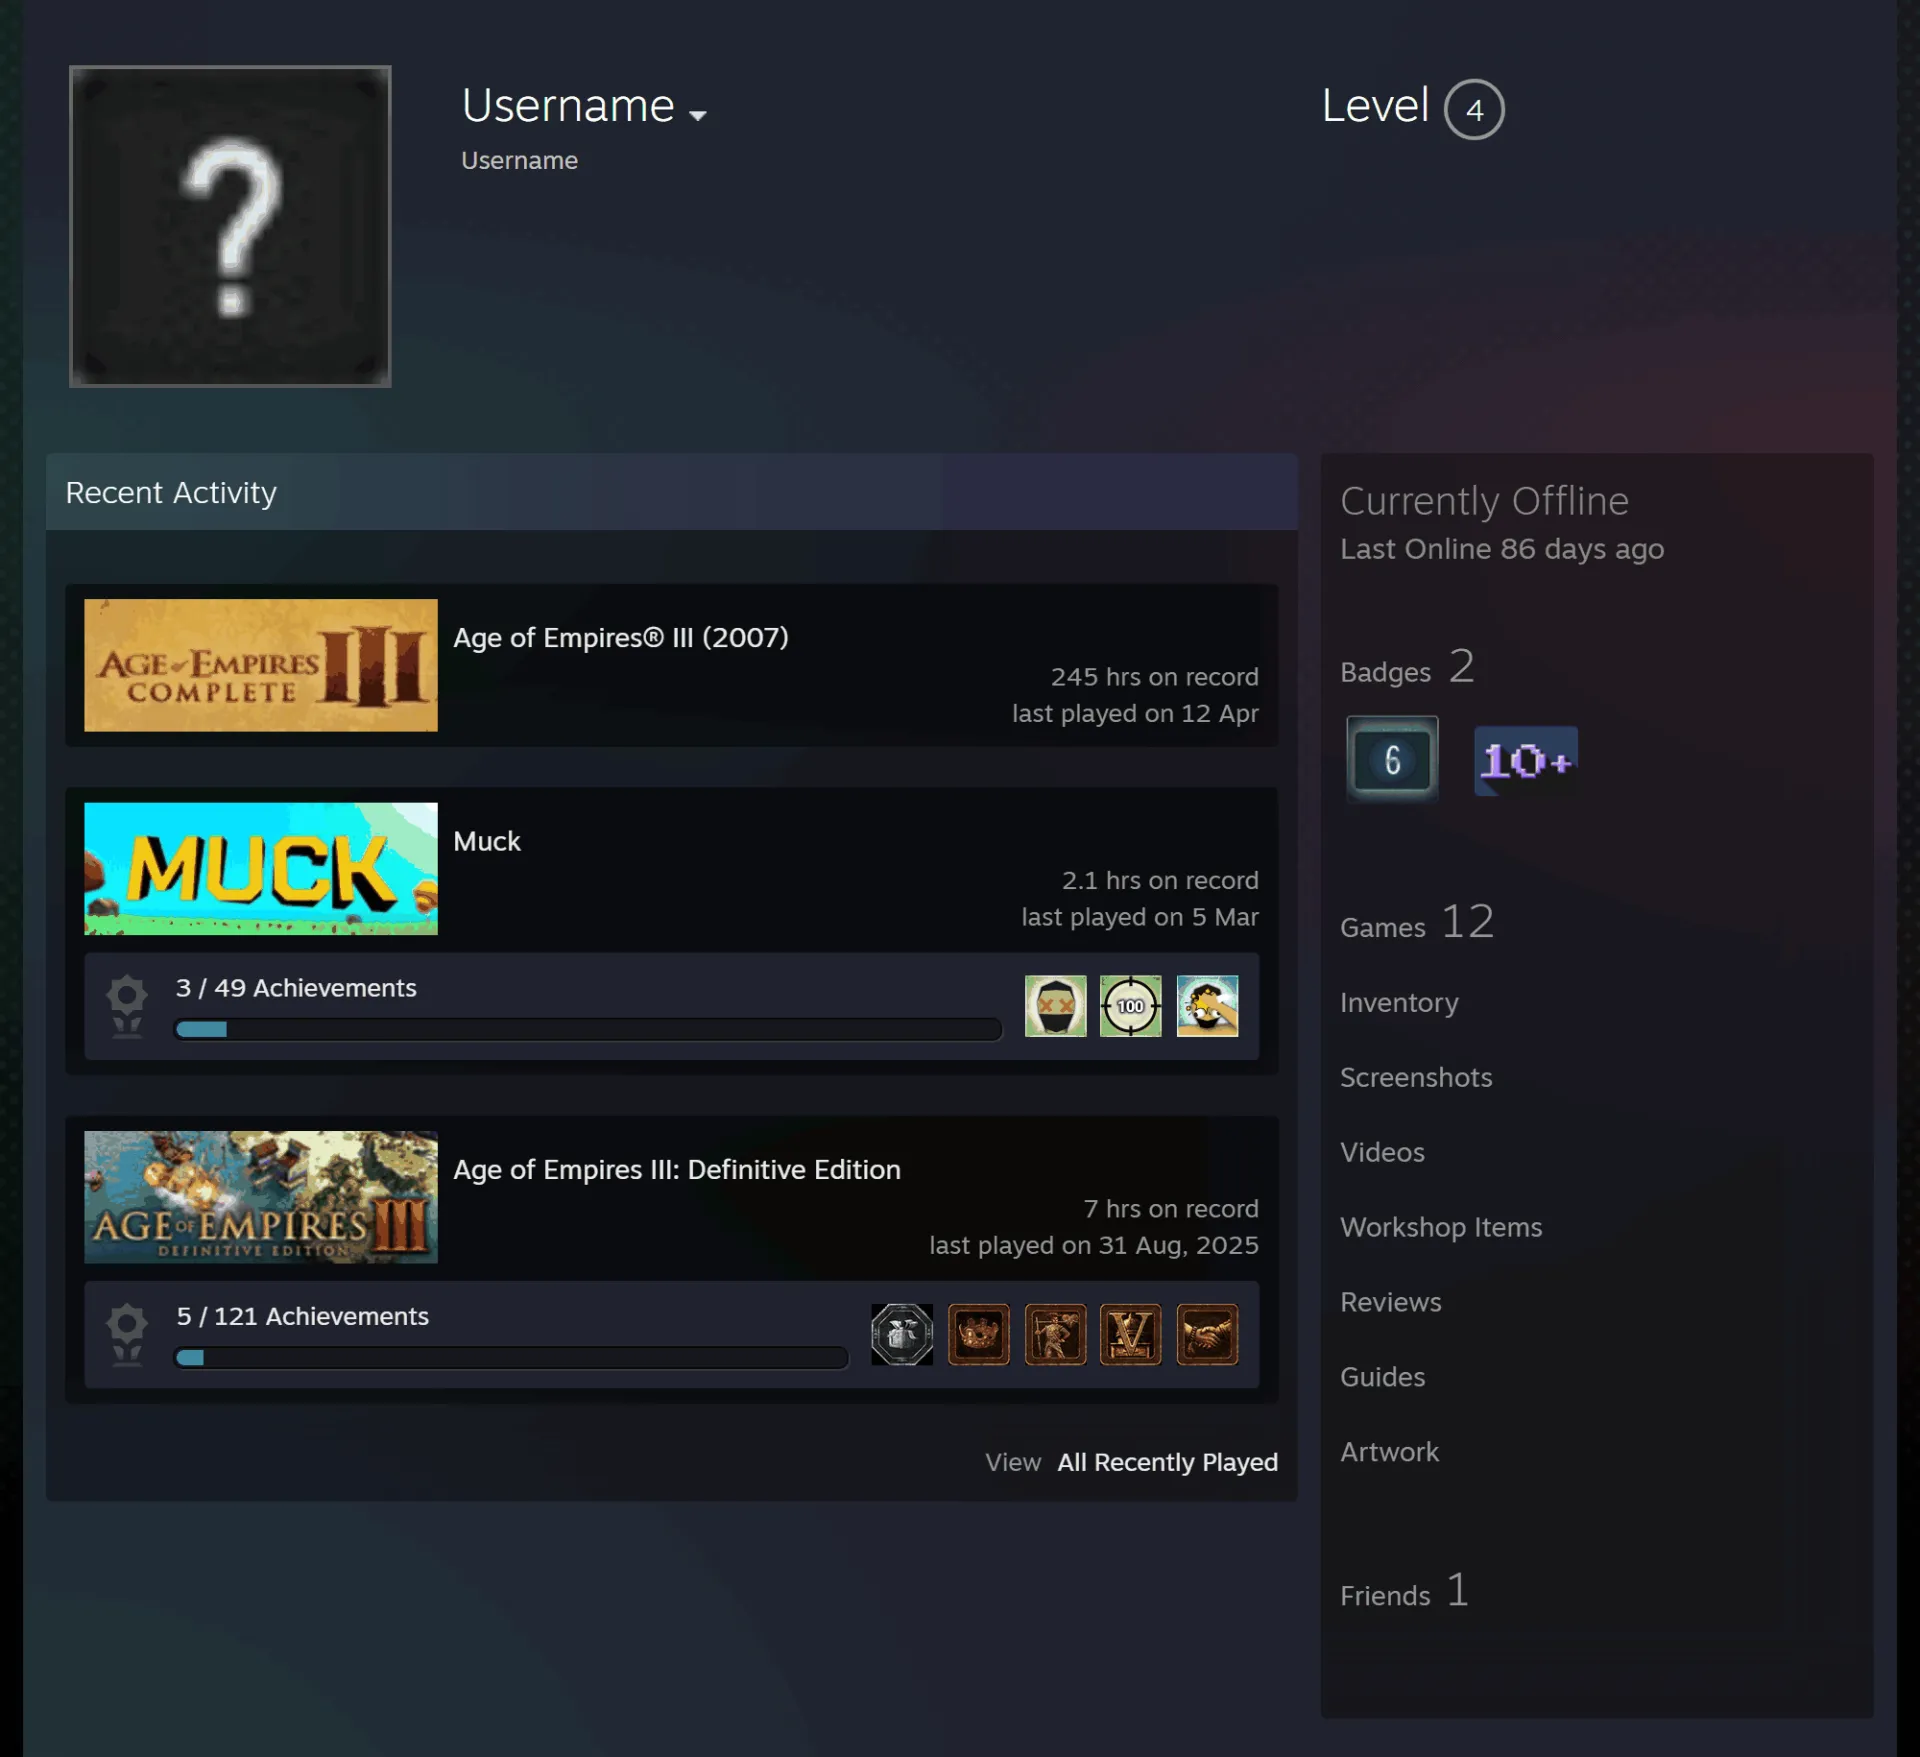1920x1757 pixels.
Task: View the V numeral achievement icon for Definitive Edition
Action: coord(1131,1334)
